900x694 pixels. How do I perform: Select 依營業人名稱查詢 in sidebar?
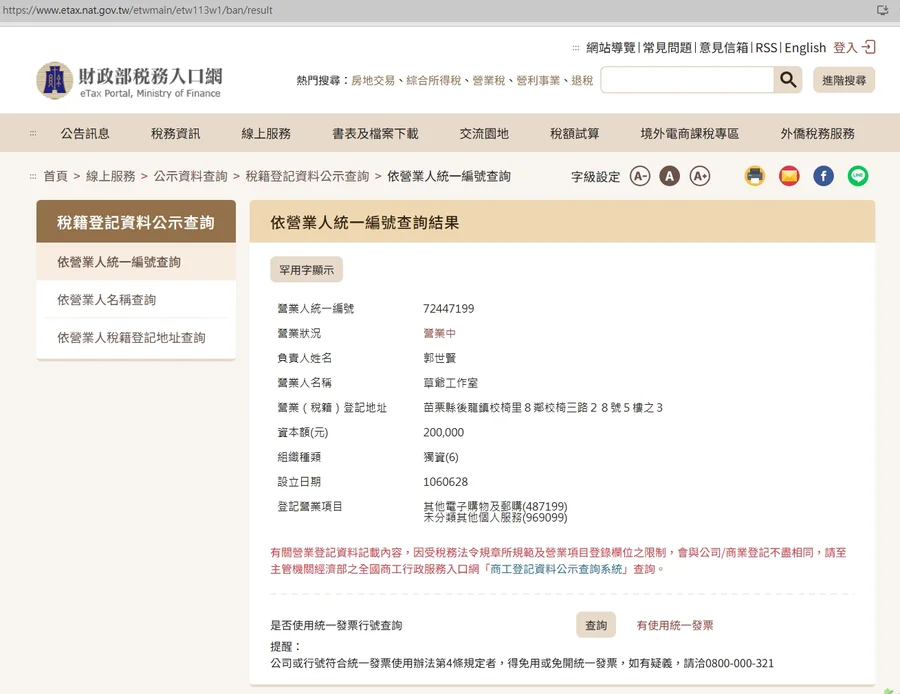pyautogui.click(x=107, y=300)
